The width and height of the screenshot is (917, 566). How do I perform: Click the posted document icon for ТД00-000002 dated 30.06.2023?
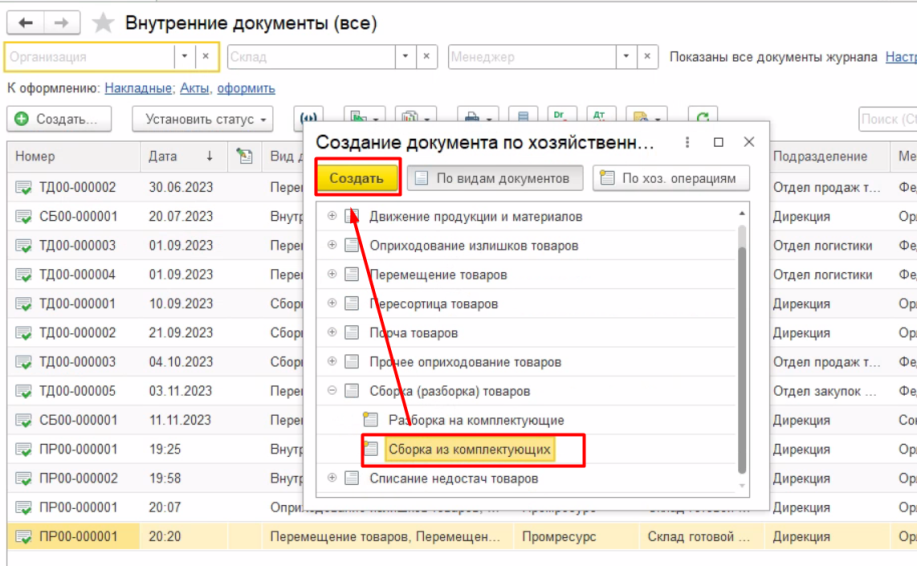(x=23, y=187)
